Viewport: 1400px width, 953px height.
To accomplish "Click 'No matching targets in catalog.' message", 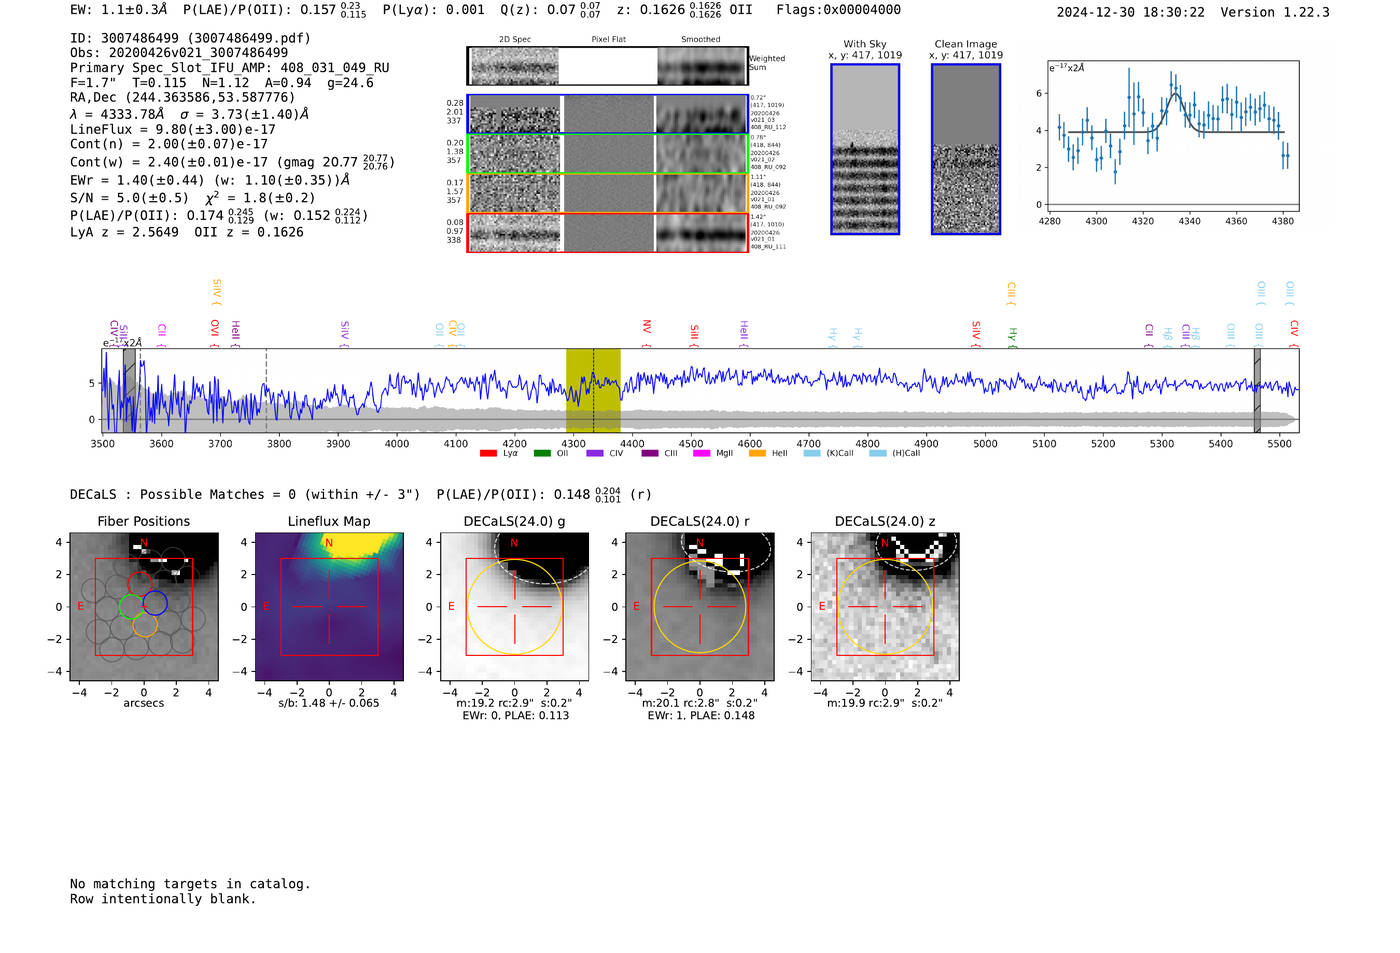I will click(190, 884).
